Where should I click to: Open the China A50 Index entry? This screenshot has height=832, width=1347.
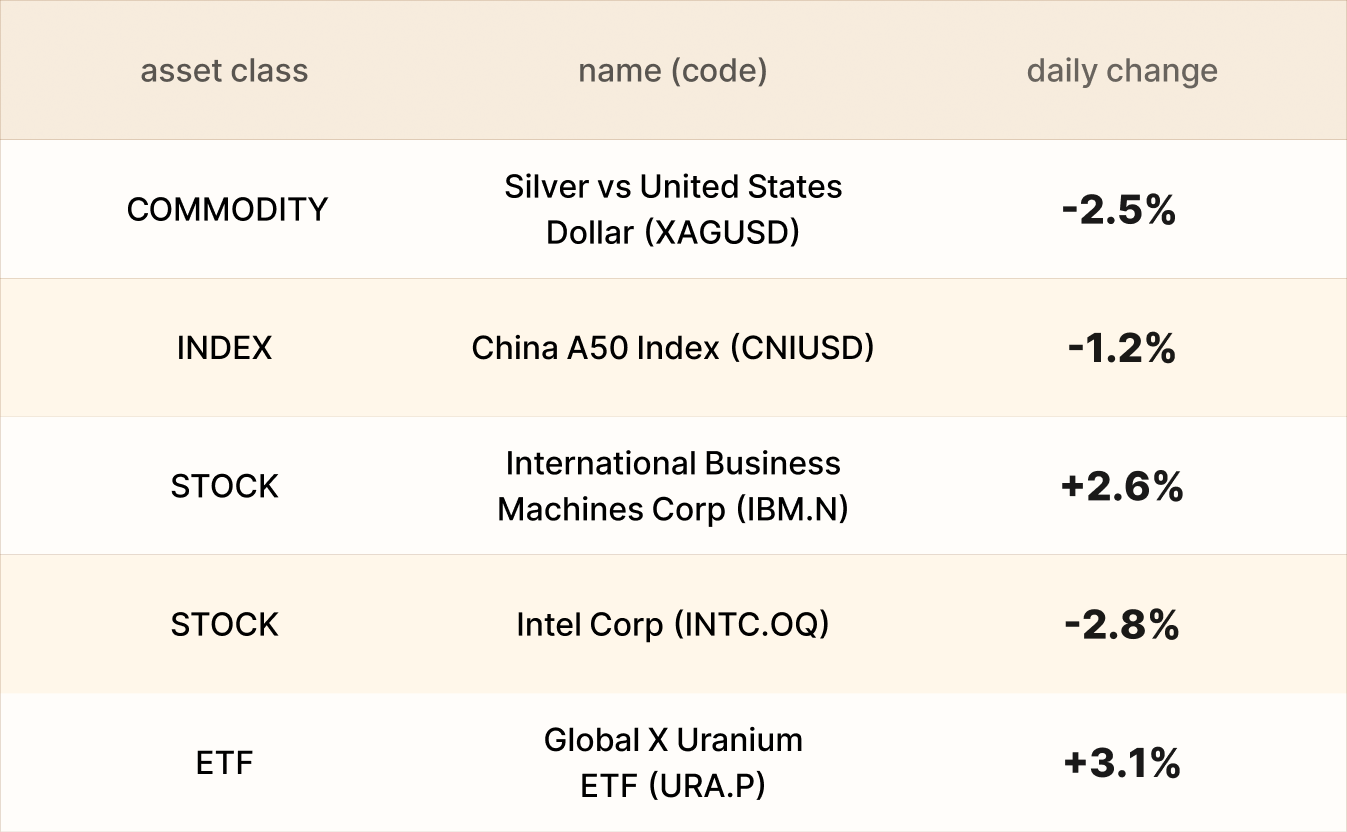[672, 348]
